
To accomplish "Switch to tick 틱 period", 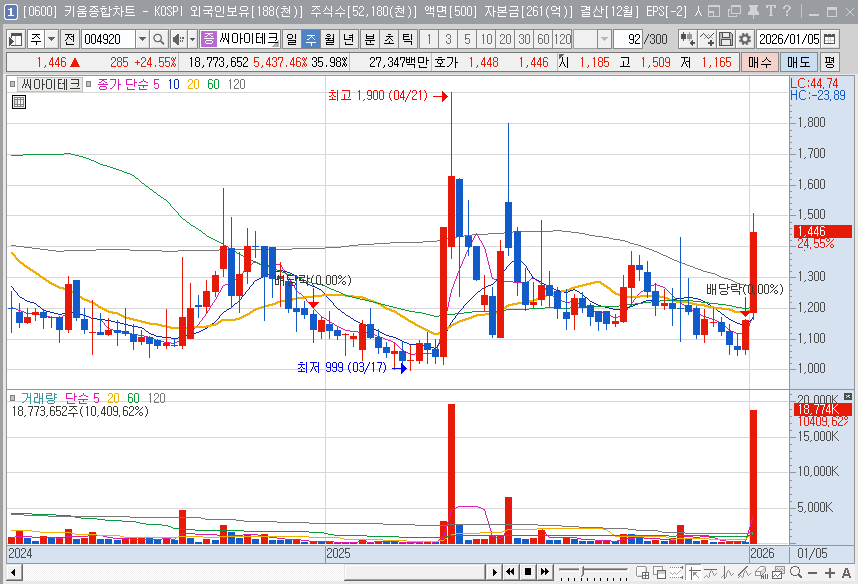I will (408, 39).
